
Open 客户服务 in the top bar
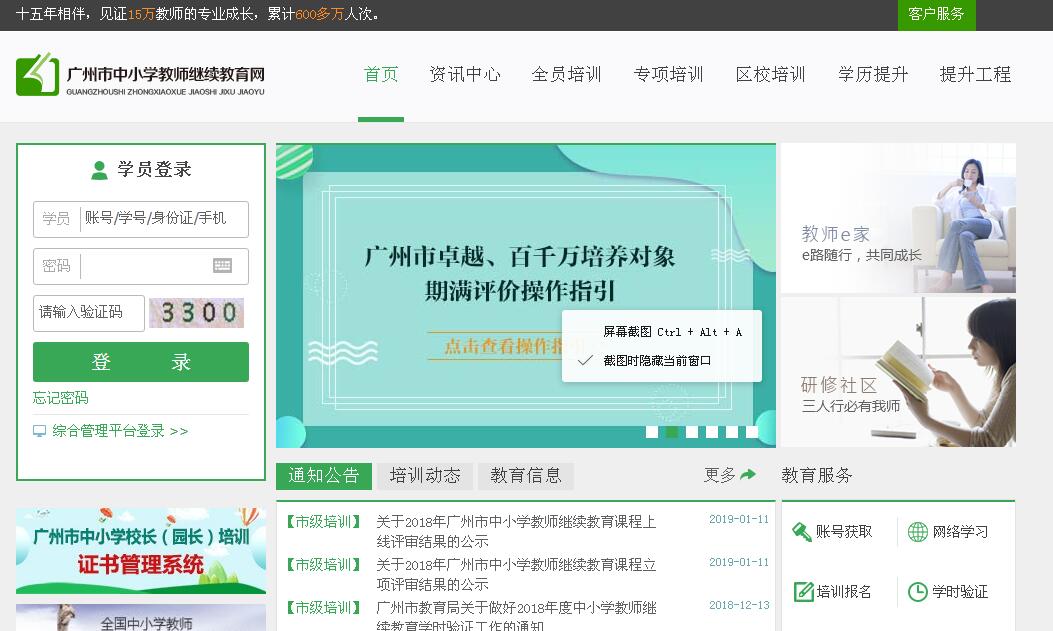point(936,14)
